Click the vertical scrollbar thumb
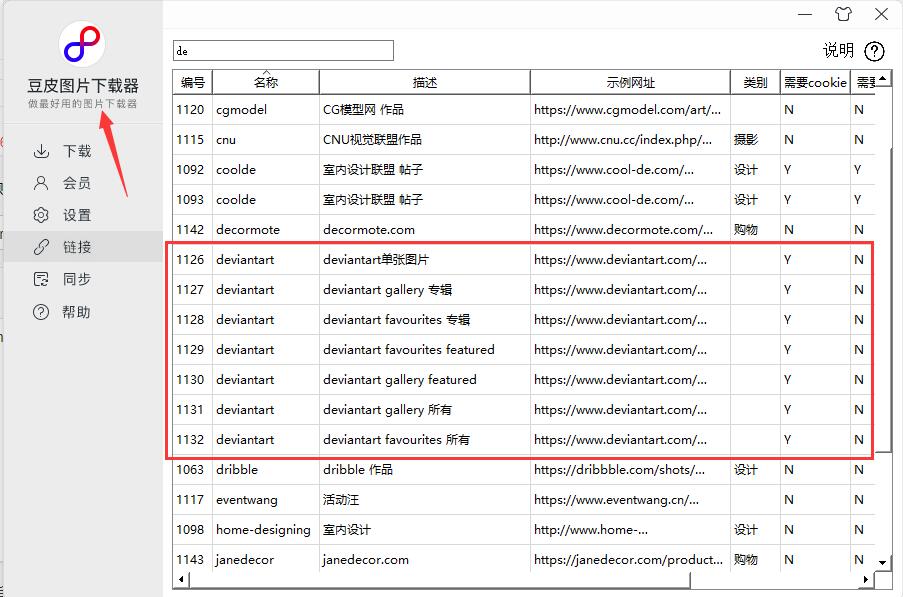 coord(883,298)
